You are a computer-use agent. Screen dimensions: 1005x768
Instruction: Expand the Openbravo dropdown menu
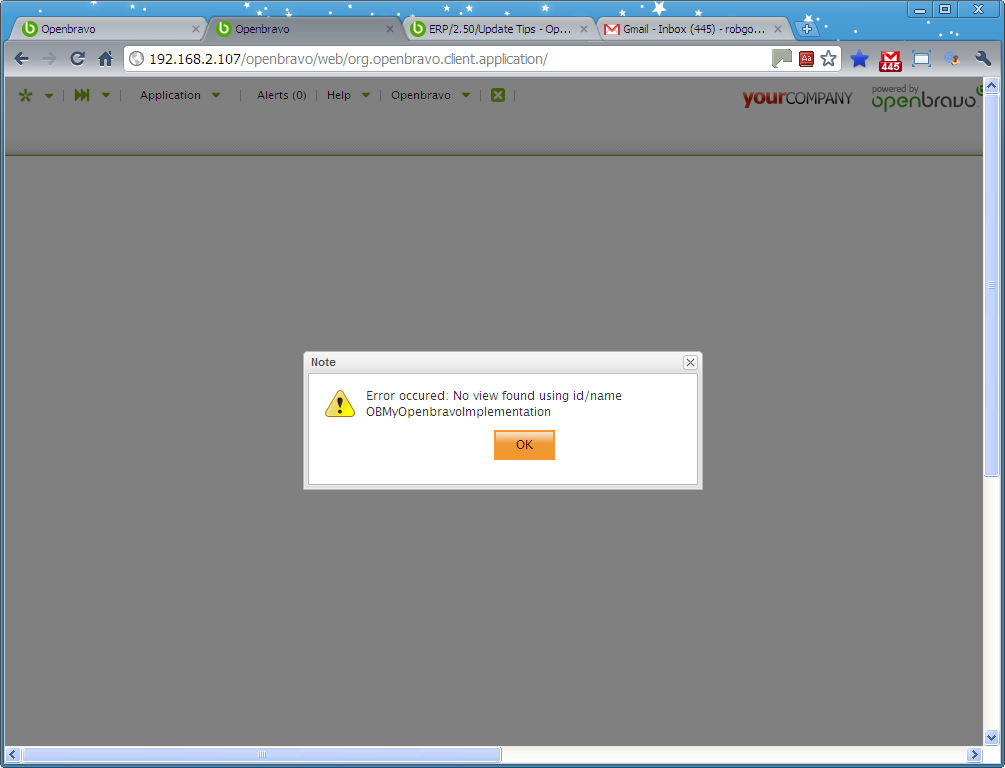click(430, 96)
